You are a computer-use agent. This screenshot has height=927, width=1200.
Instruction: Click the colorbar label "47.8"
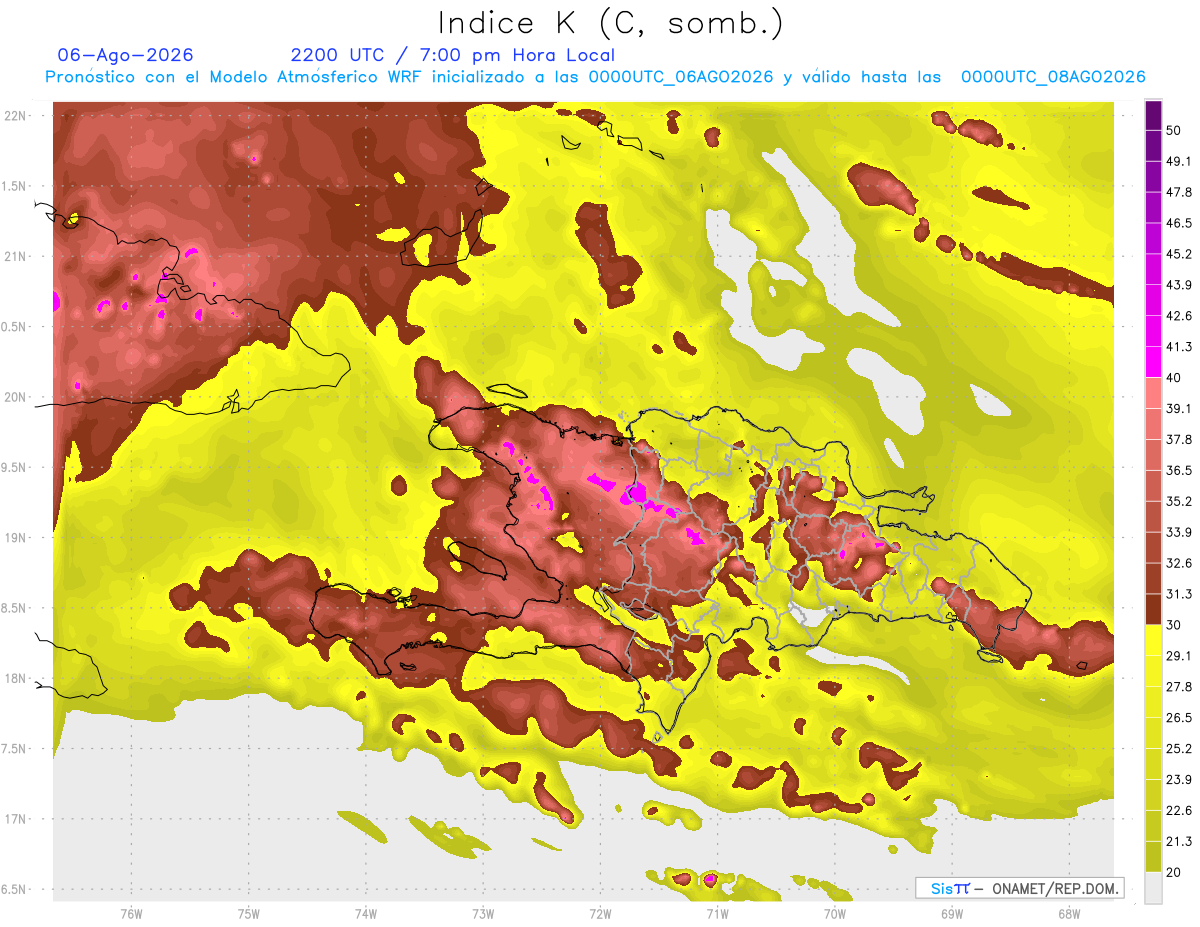(1179, 192)
